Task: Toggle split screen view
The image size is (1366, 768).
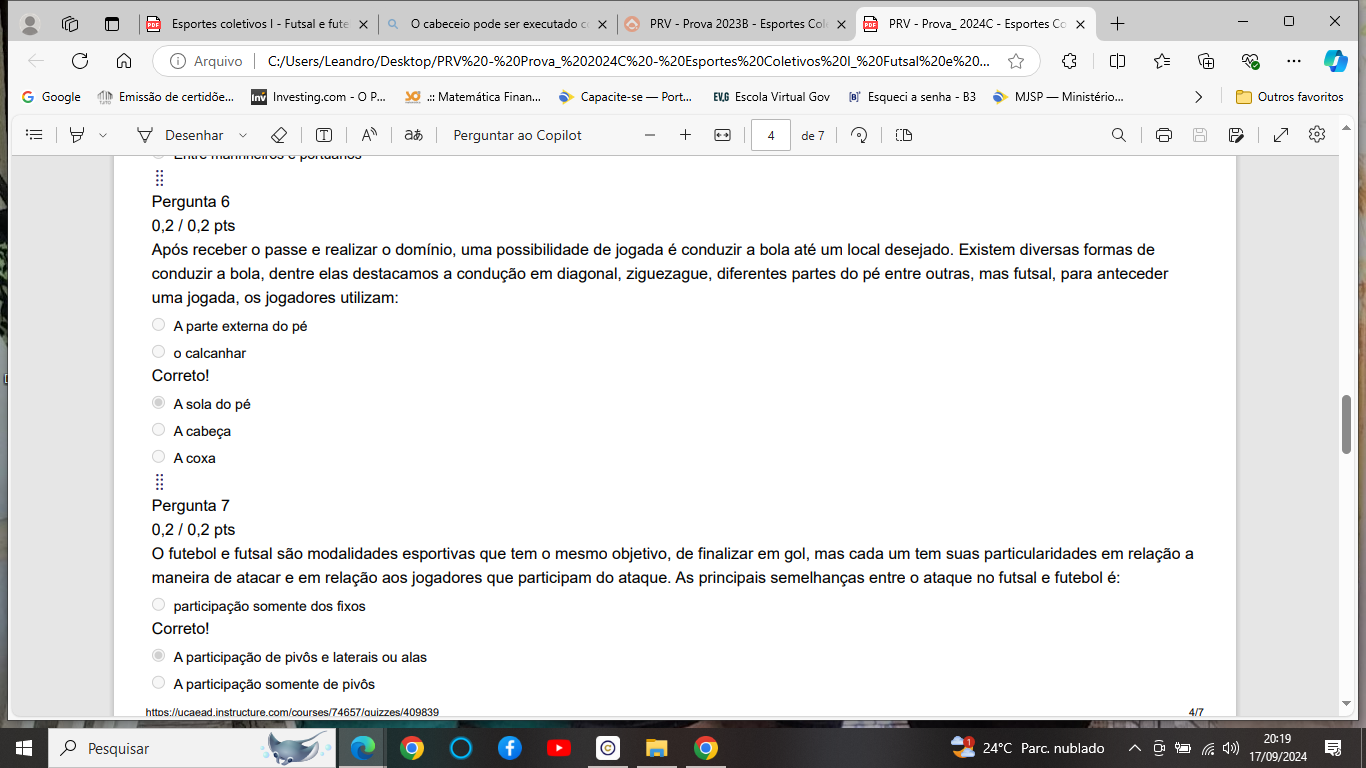Action: click(x=1118, y=61)
